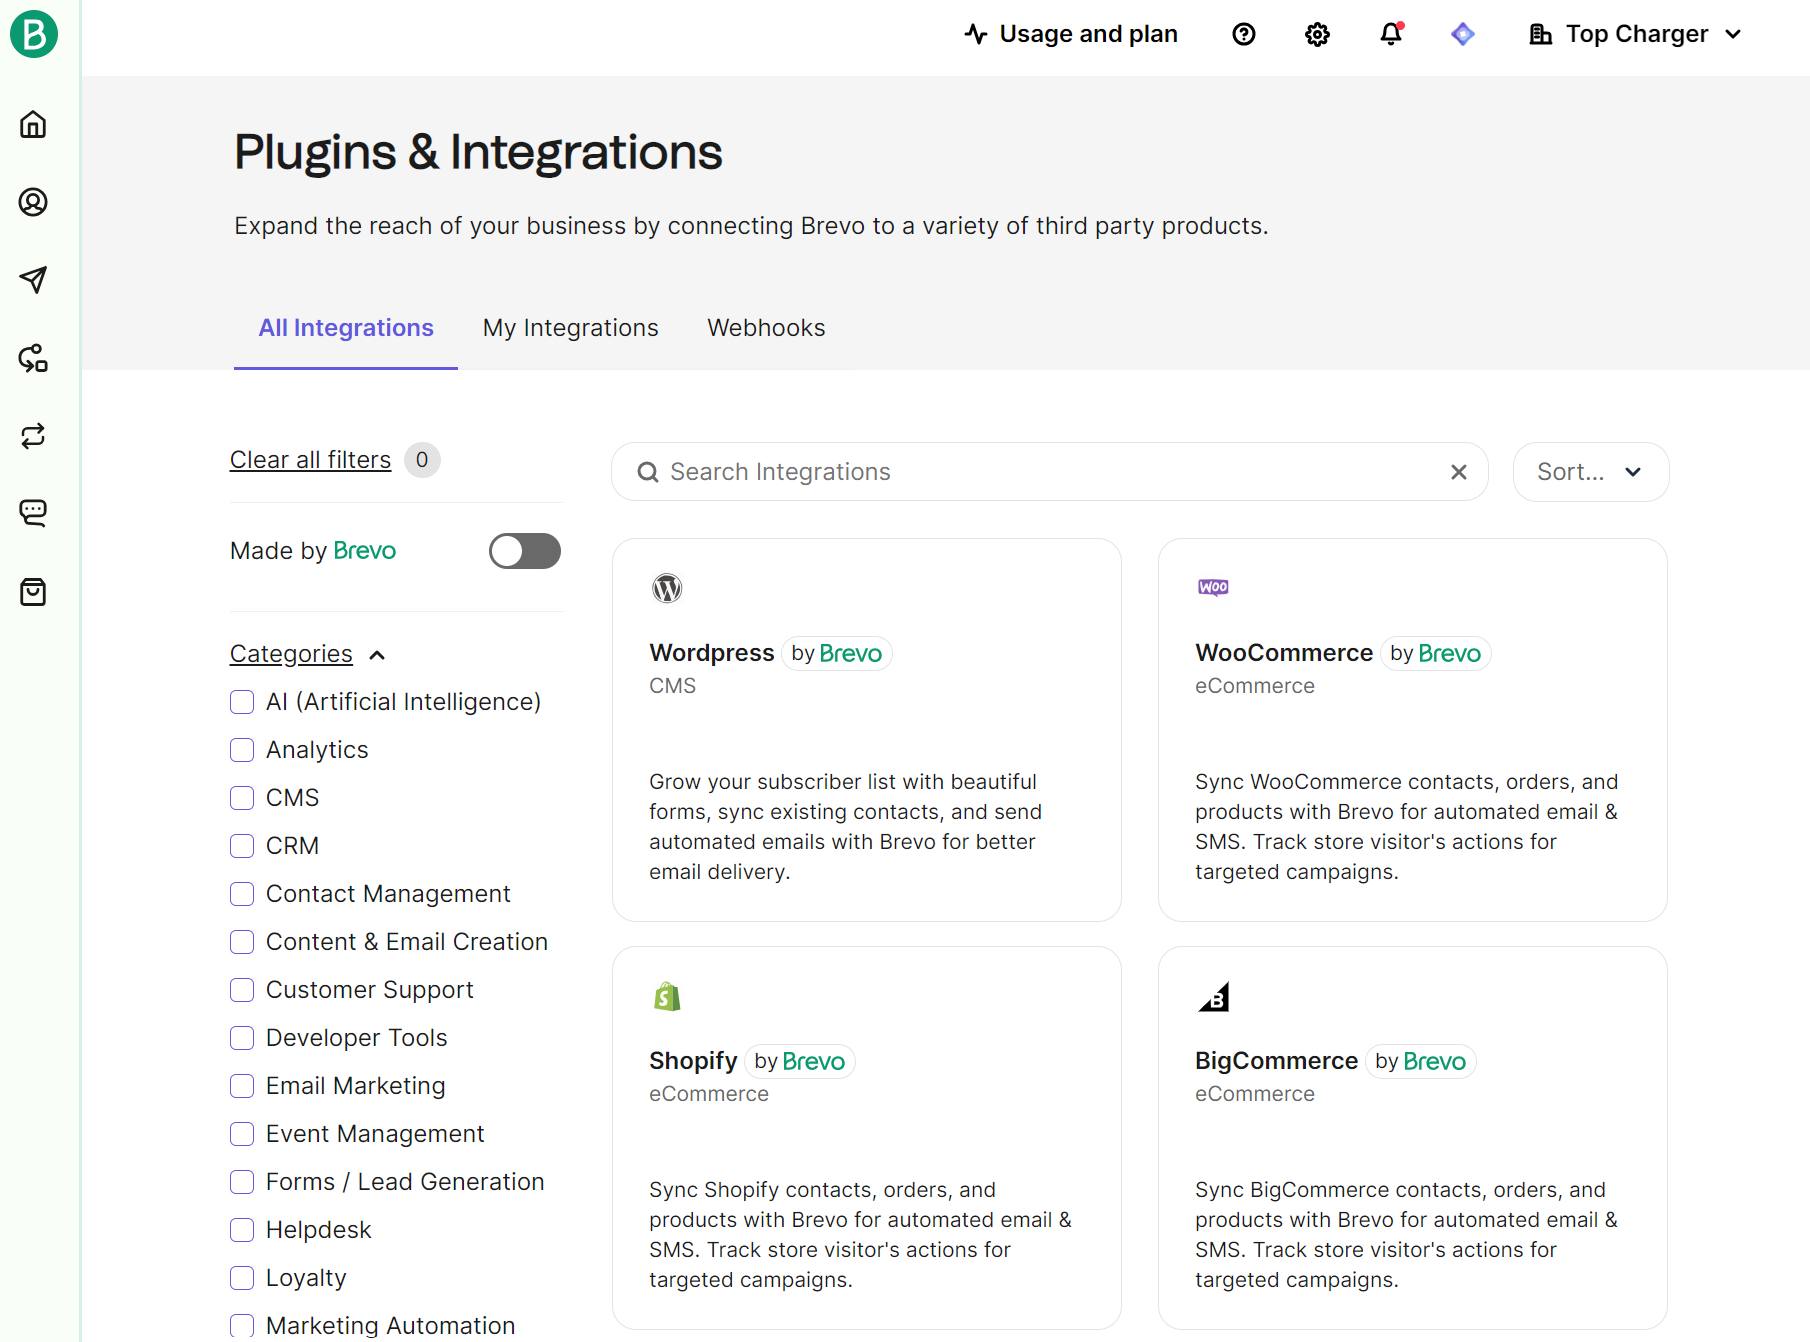Open Usage and plan

click(1070, 33)
